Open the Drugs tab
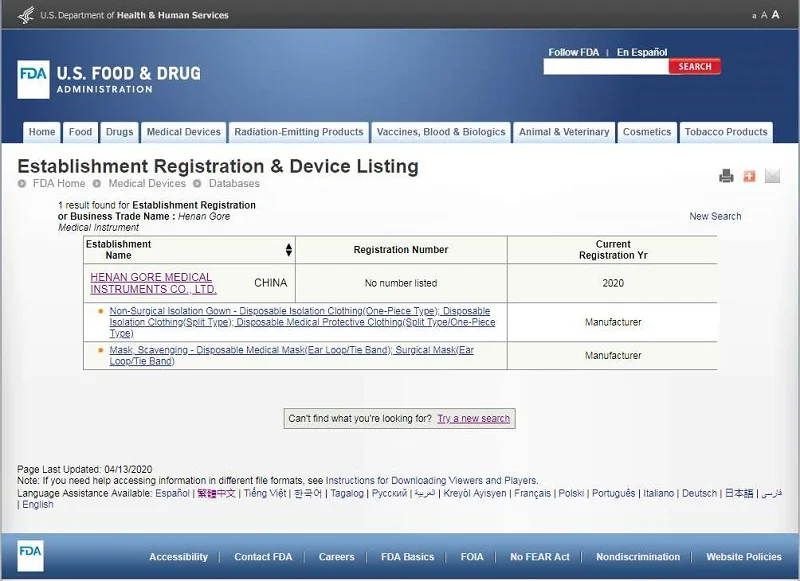 pyautogui.click(x=119, y=132)
